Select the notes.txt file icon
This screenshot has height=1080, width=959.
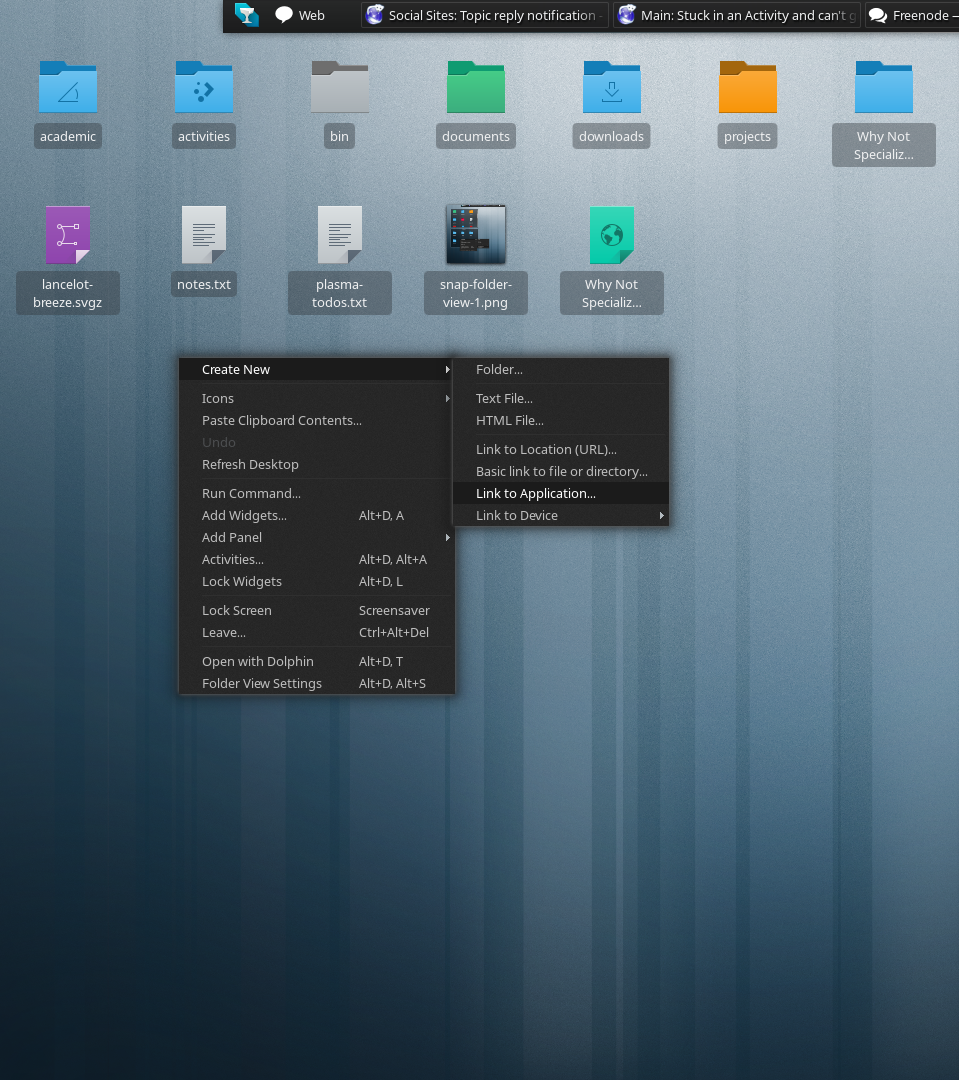point(204,236)
